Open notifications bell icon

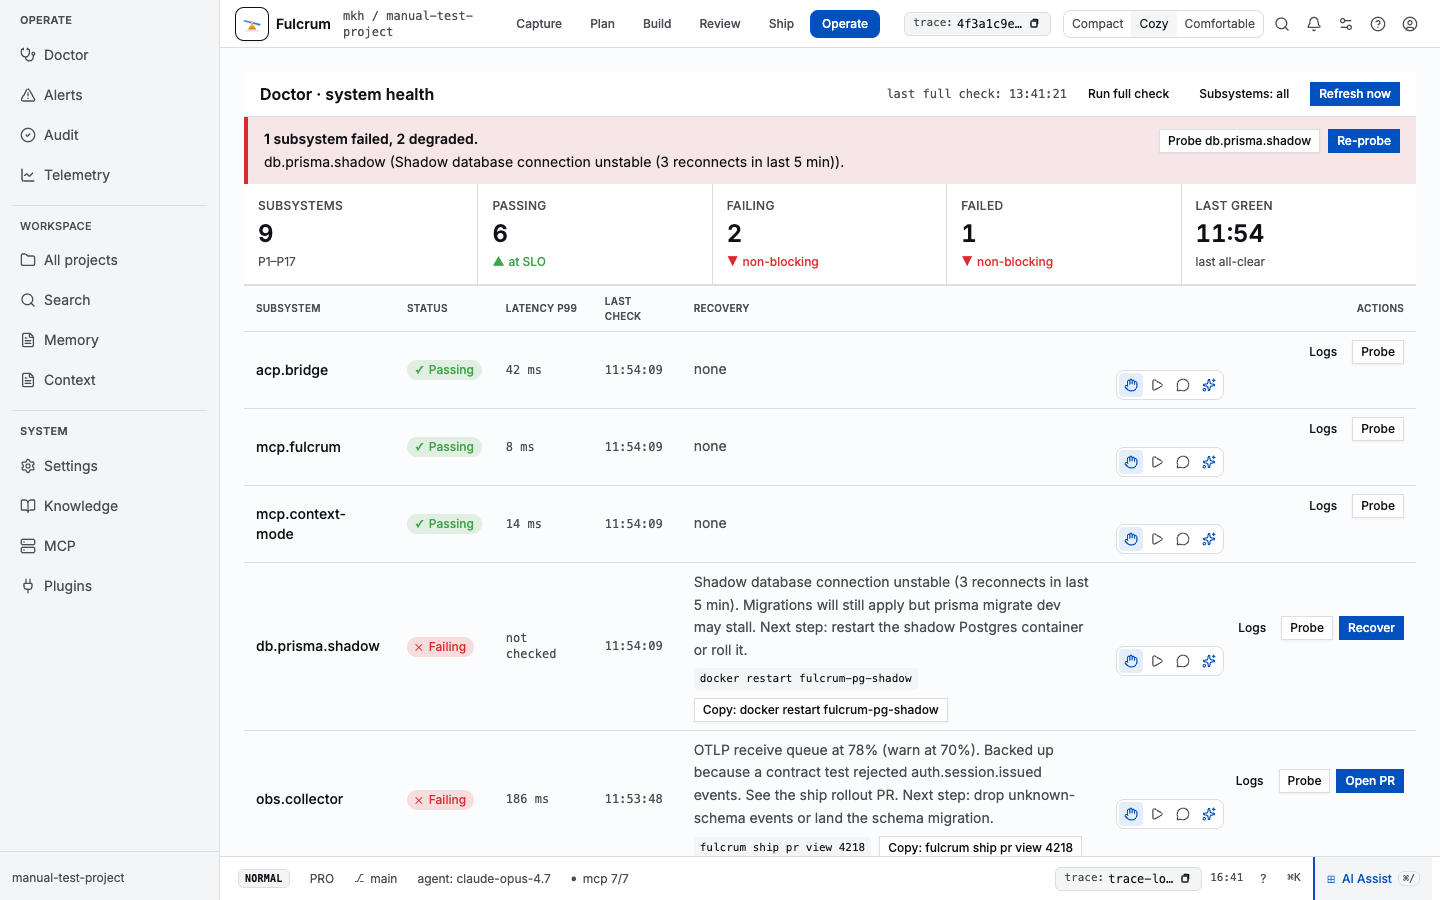click(1314, 24)
